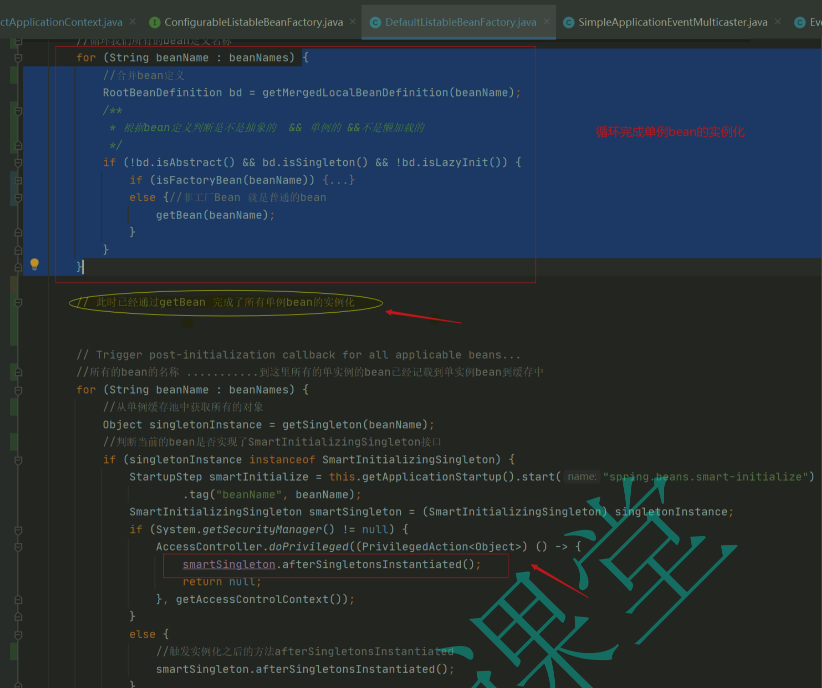
Task: Expand folded isFactoryBean block using gutter plus marker
Action: coord(18,180)
